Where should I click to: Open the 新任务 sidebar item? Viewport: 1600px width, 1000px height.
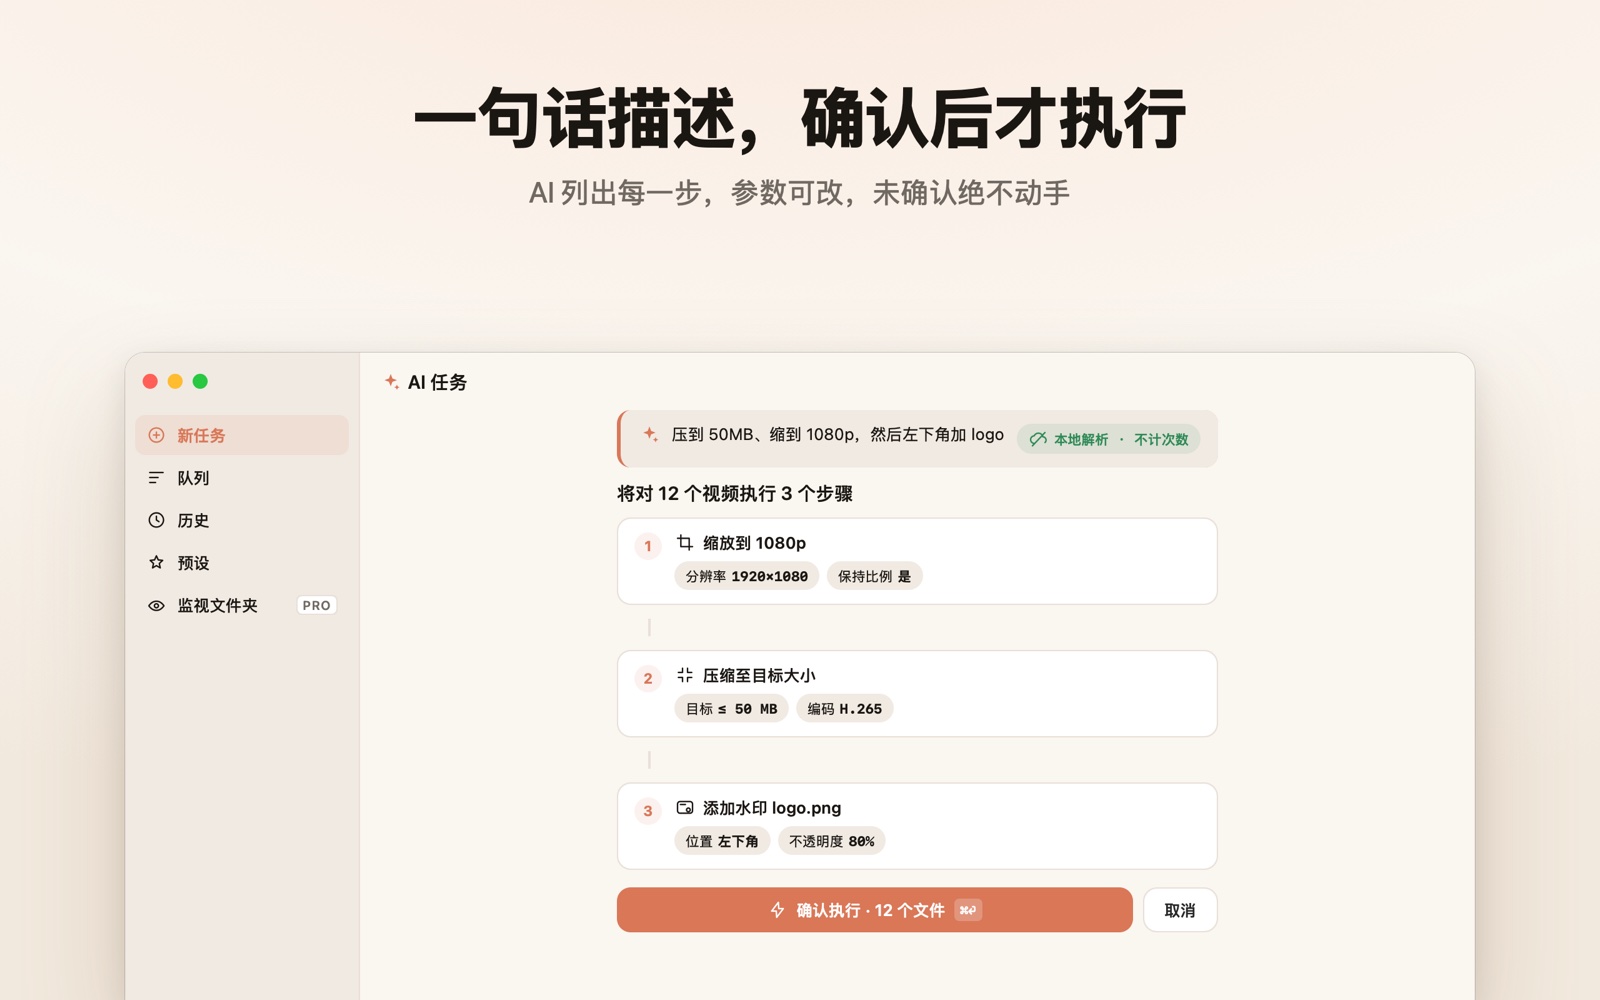pyautogui.click(x=242, y=435)
